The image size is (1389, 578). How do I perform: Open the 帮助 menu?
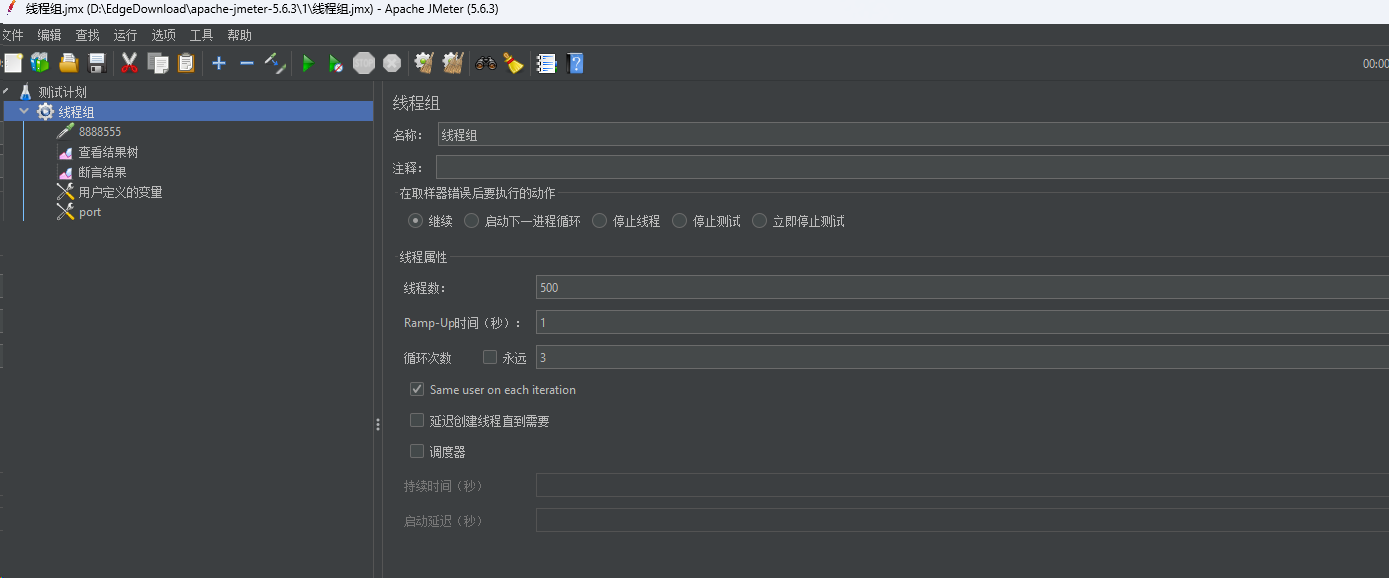[x=239, y=35]
